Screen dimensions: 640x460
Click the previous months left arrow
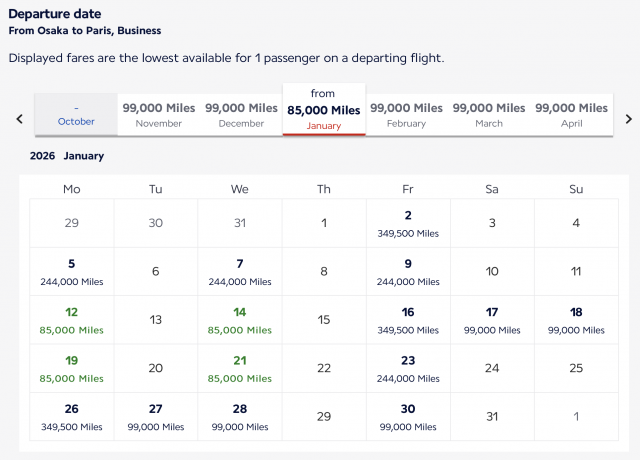(x=19, y=118)
